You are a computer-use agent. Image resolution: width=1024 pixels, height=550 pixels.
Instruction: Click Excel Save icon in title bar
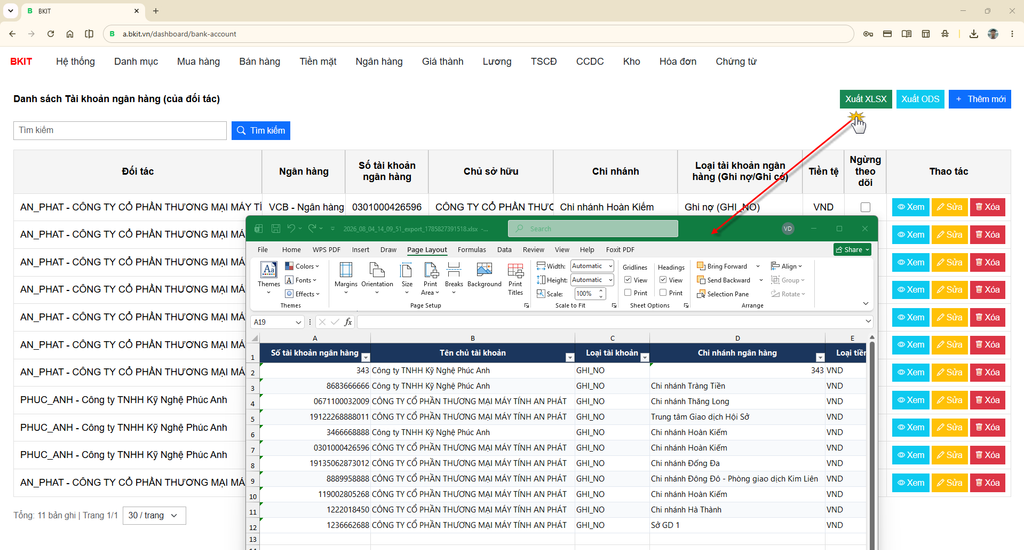tap(276, 229)
